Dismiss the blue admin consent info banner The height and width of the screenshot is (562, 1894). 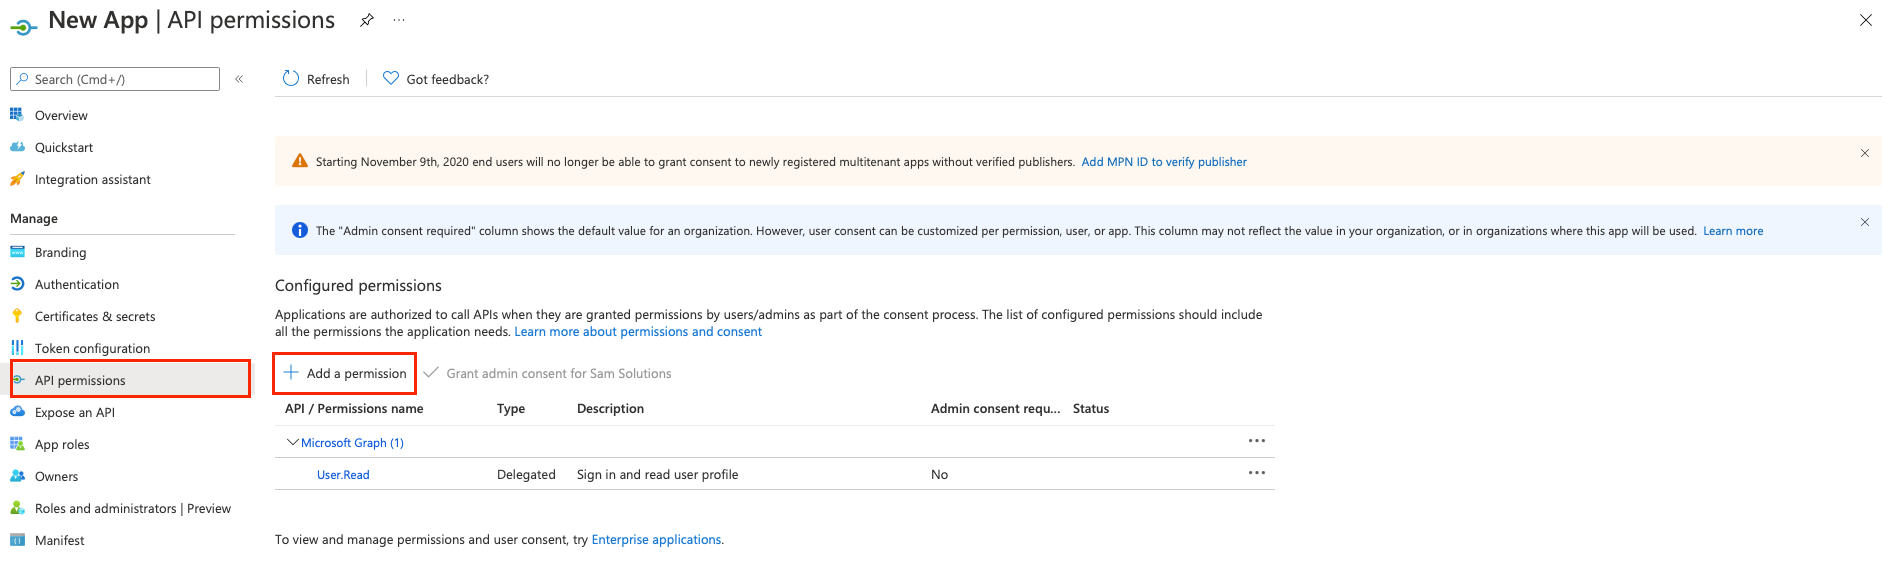(1864, 222)
